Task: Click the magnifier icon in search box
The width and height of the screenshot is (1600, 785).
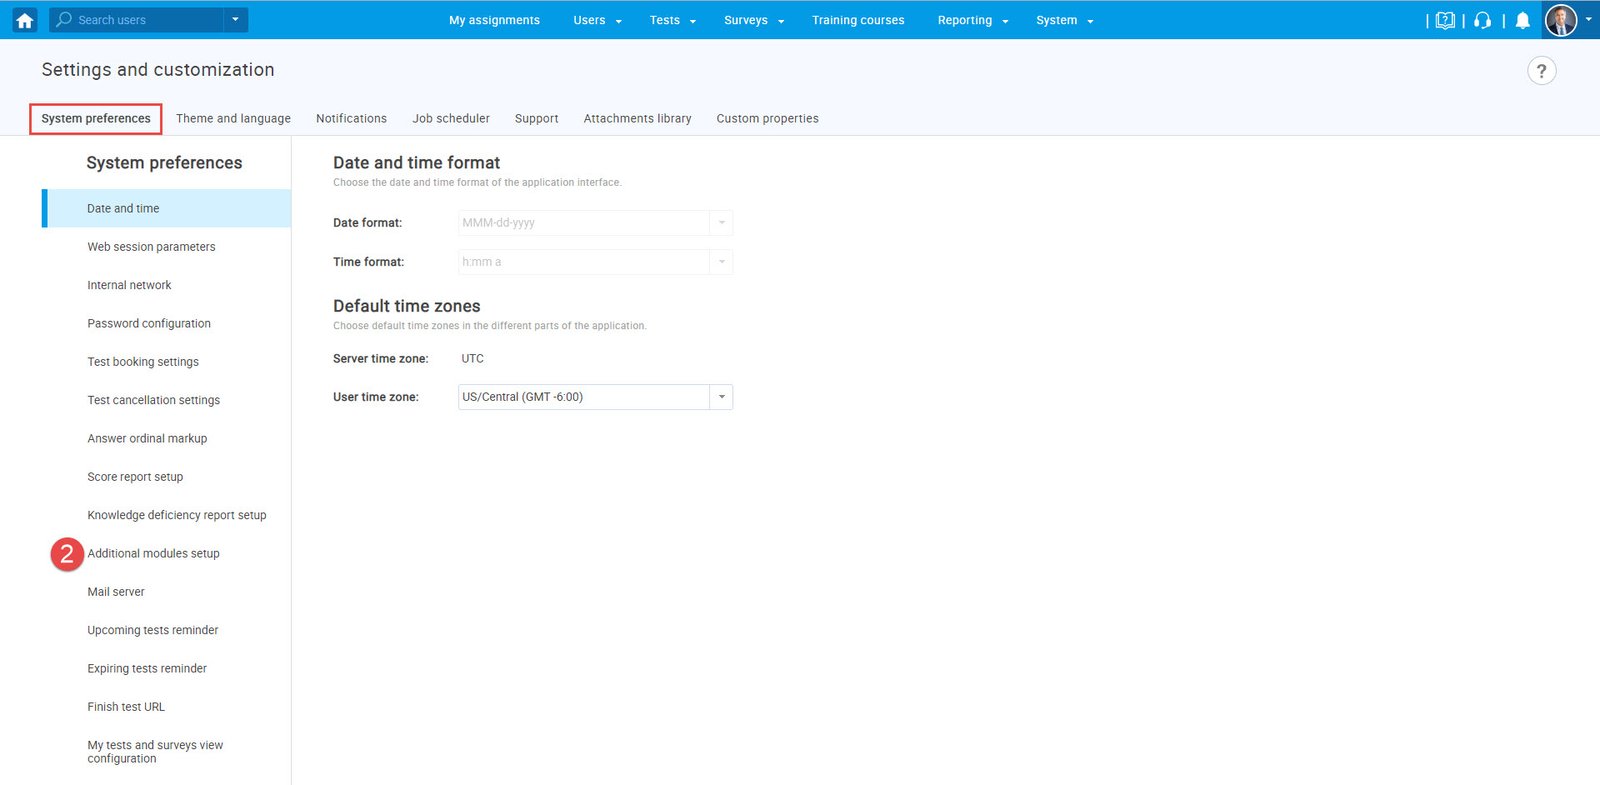Action: [64, 20]
